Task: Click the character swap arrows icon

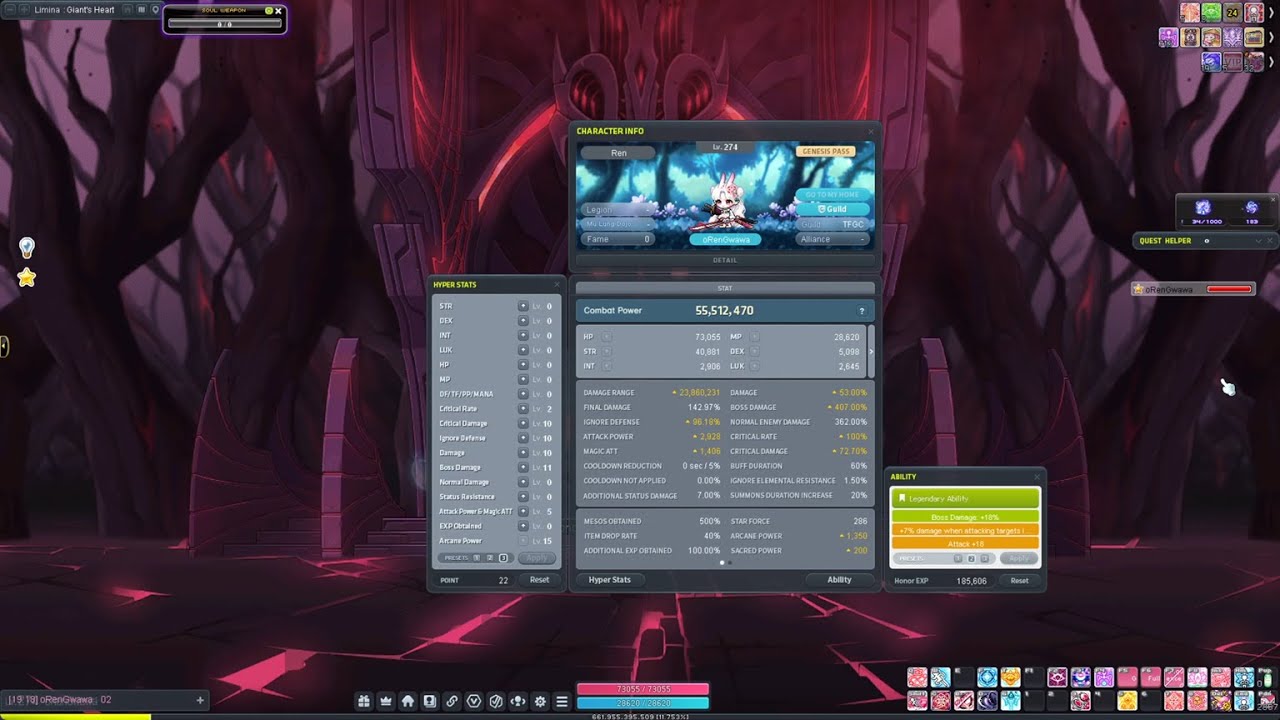Action: tap(518, 701)
